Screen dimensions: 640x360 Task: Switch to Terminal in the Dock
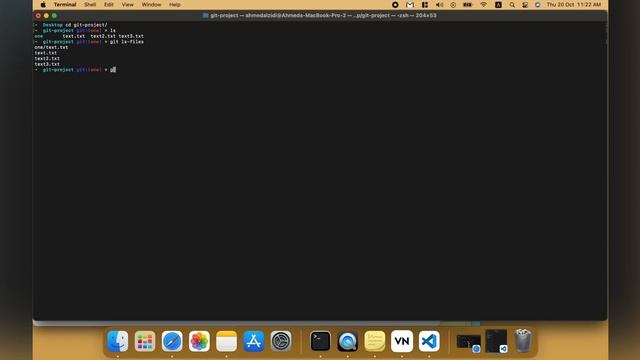coord(320,341)
